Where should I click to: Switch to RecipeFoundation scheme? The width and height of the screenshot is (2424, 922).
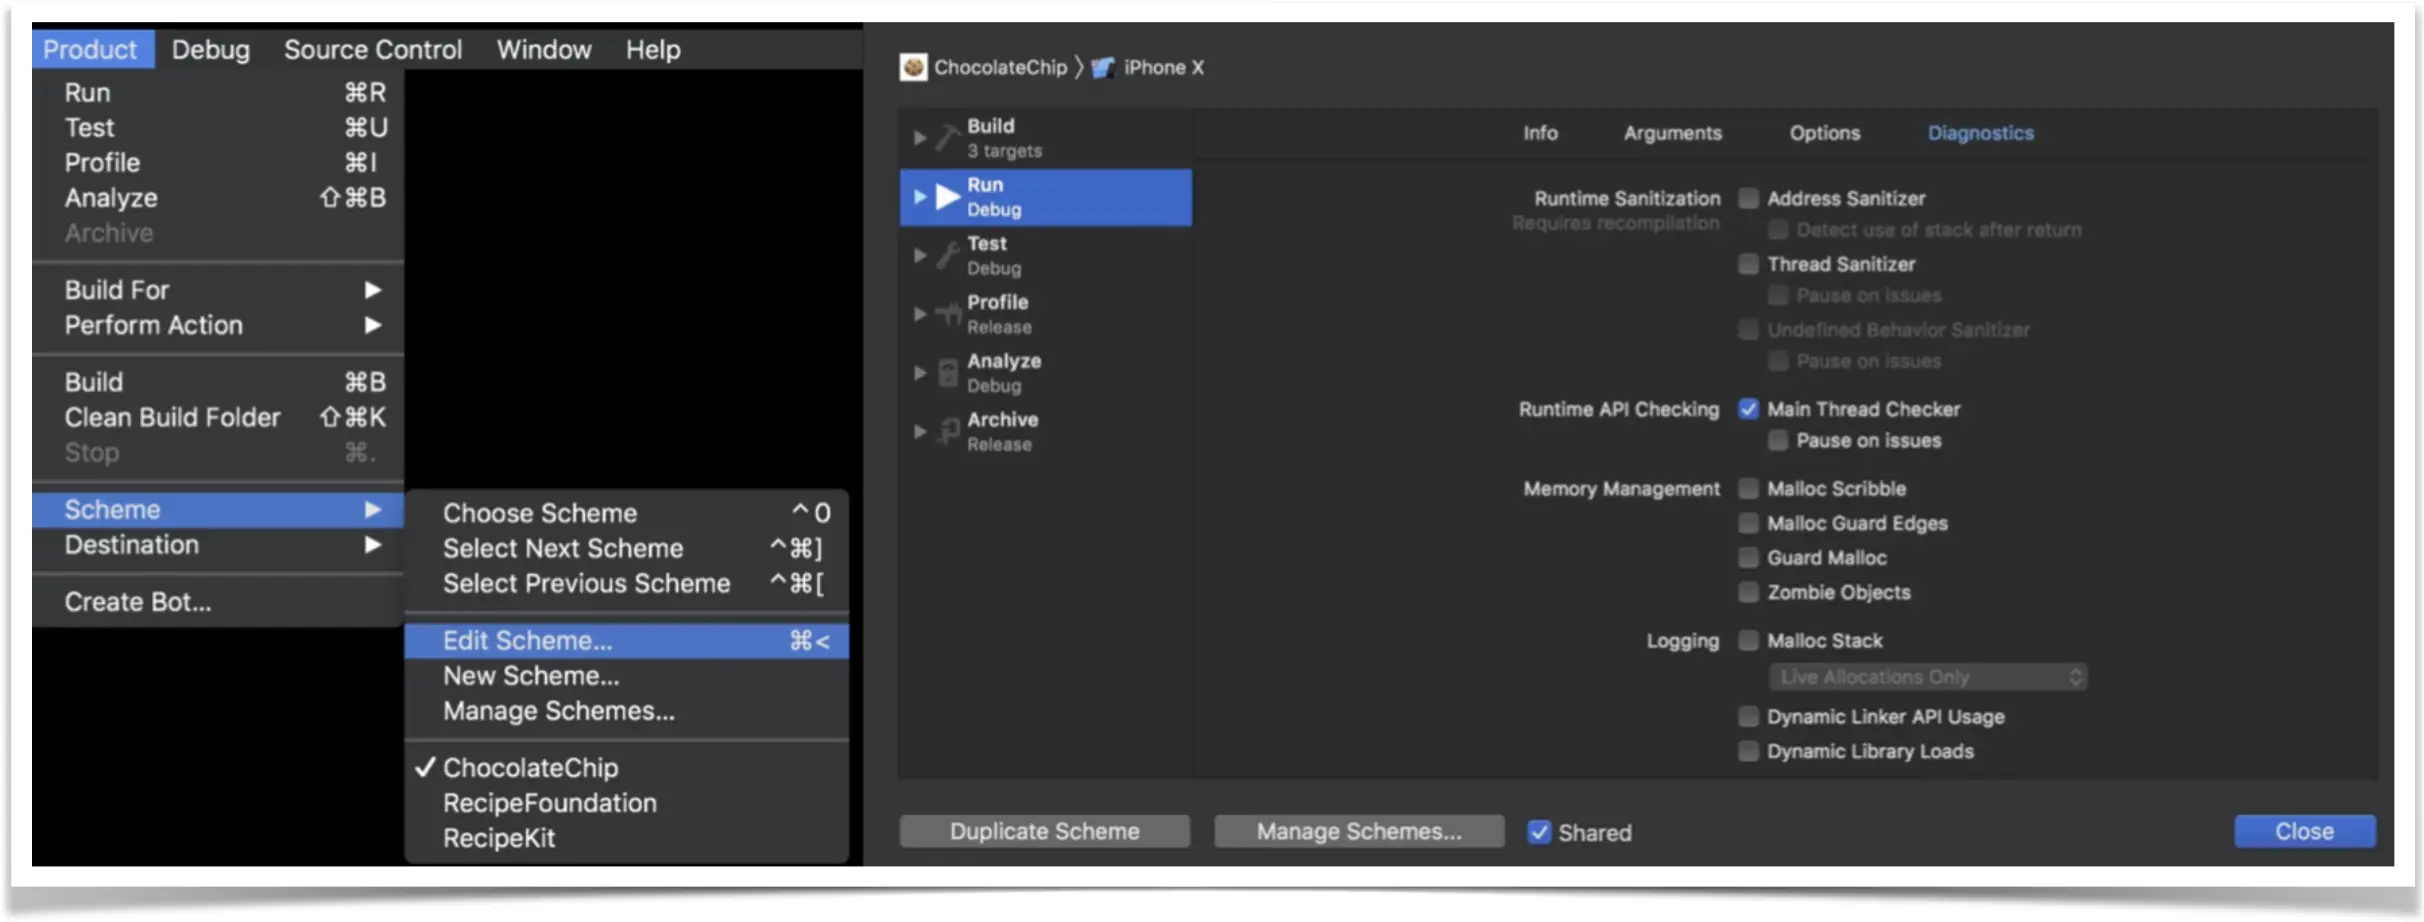(627, 803)
